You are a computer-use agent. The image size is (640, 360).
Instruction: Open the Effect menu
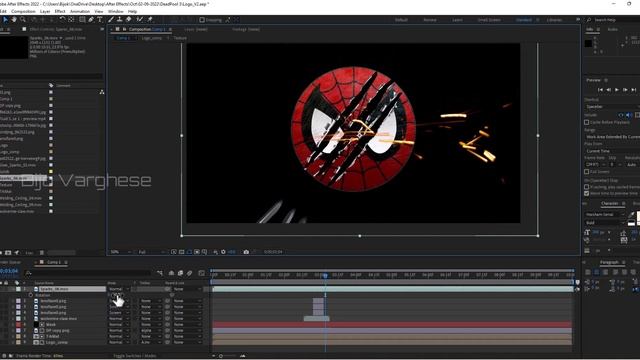[60, 11]
